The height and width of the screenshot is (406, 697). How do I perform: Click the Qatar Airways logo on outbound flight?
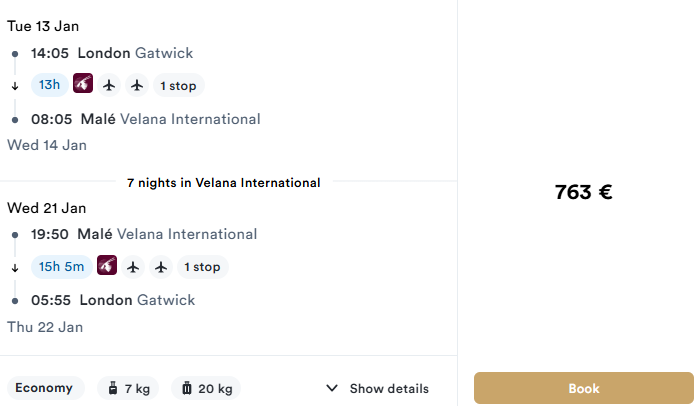click(83, 84)
